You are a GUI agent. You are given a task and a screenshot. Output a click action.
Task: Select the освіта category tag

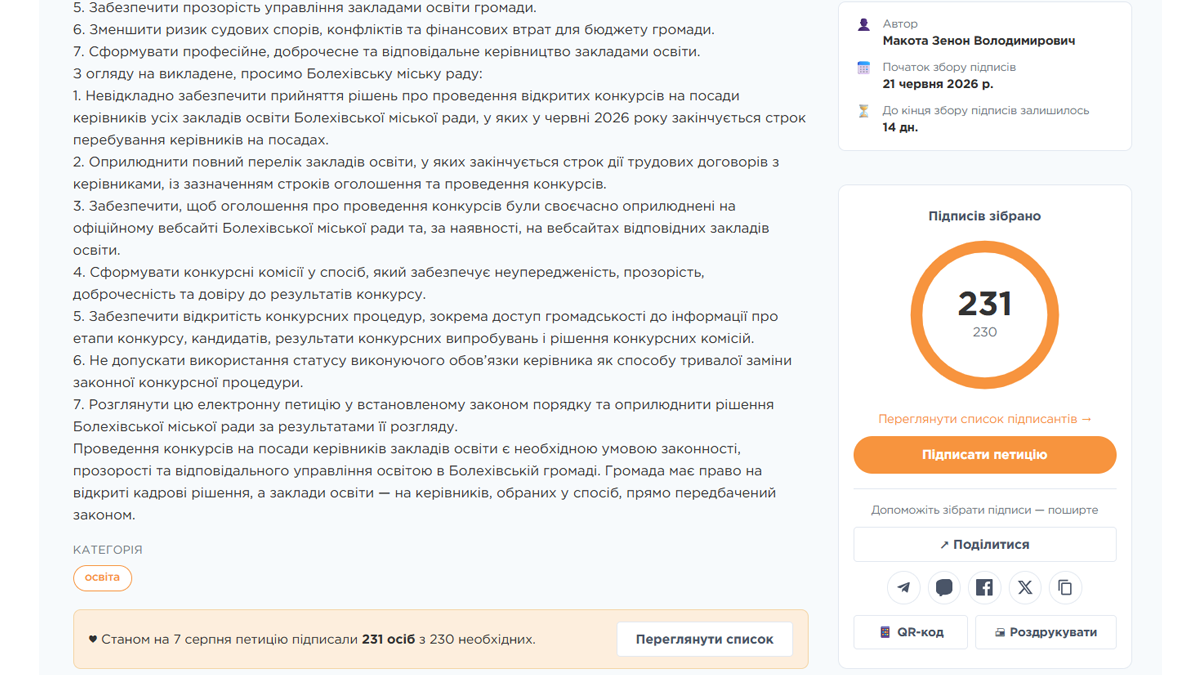click(x=102, y=577)
